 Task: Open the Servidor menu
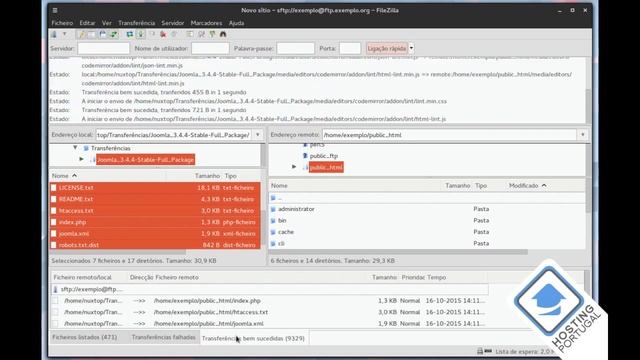point(173,23)
